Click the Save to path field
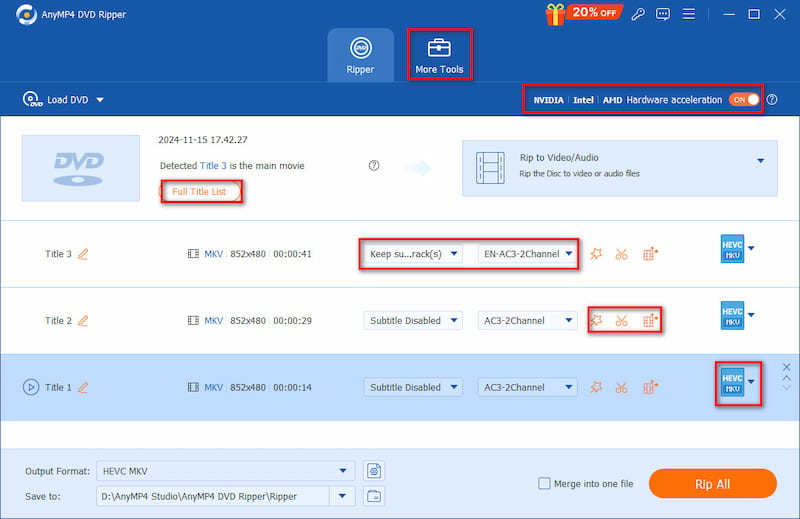The height and width of the screenshot is (519, 800). pyautogui.click(x=213, y=496)
